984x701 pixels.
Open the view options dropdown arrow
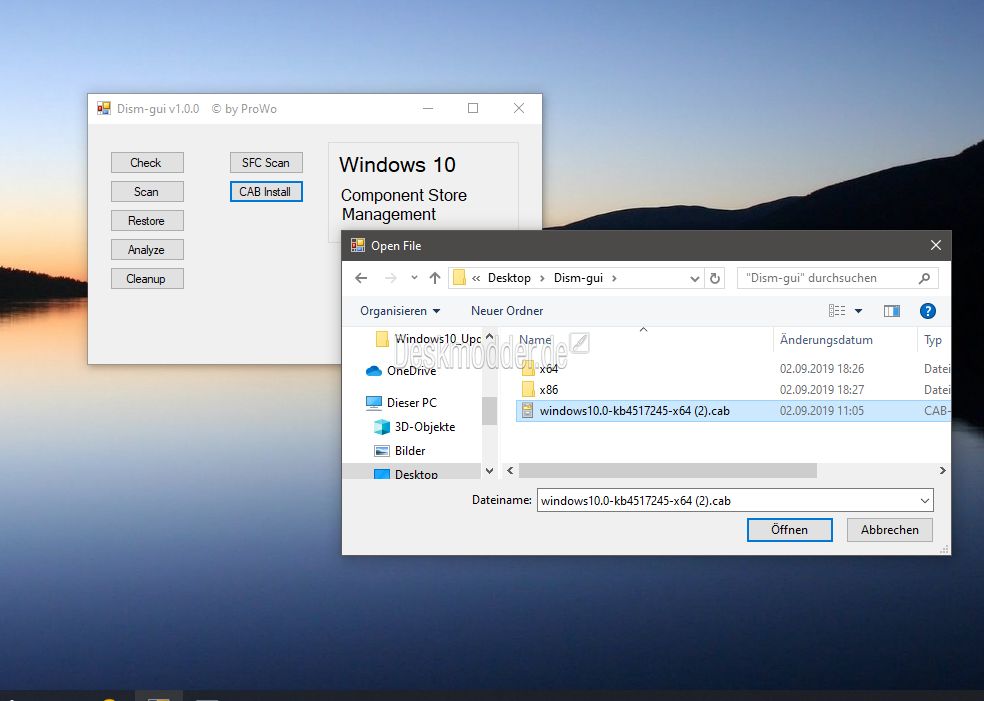(x=858, y=311)
